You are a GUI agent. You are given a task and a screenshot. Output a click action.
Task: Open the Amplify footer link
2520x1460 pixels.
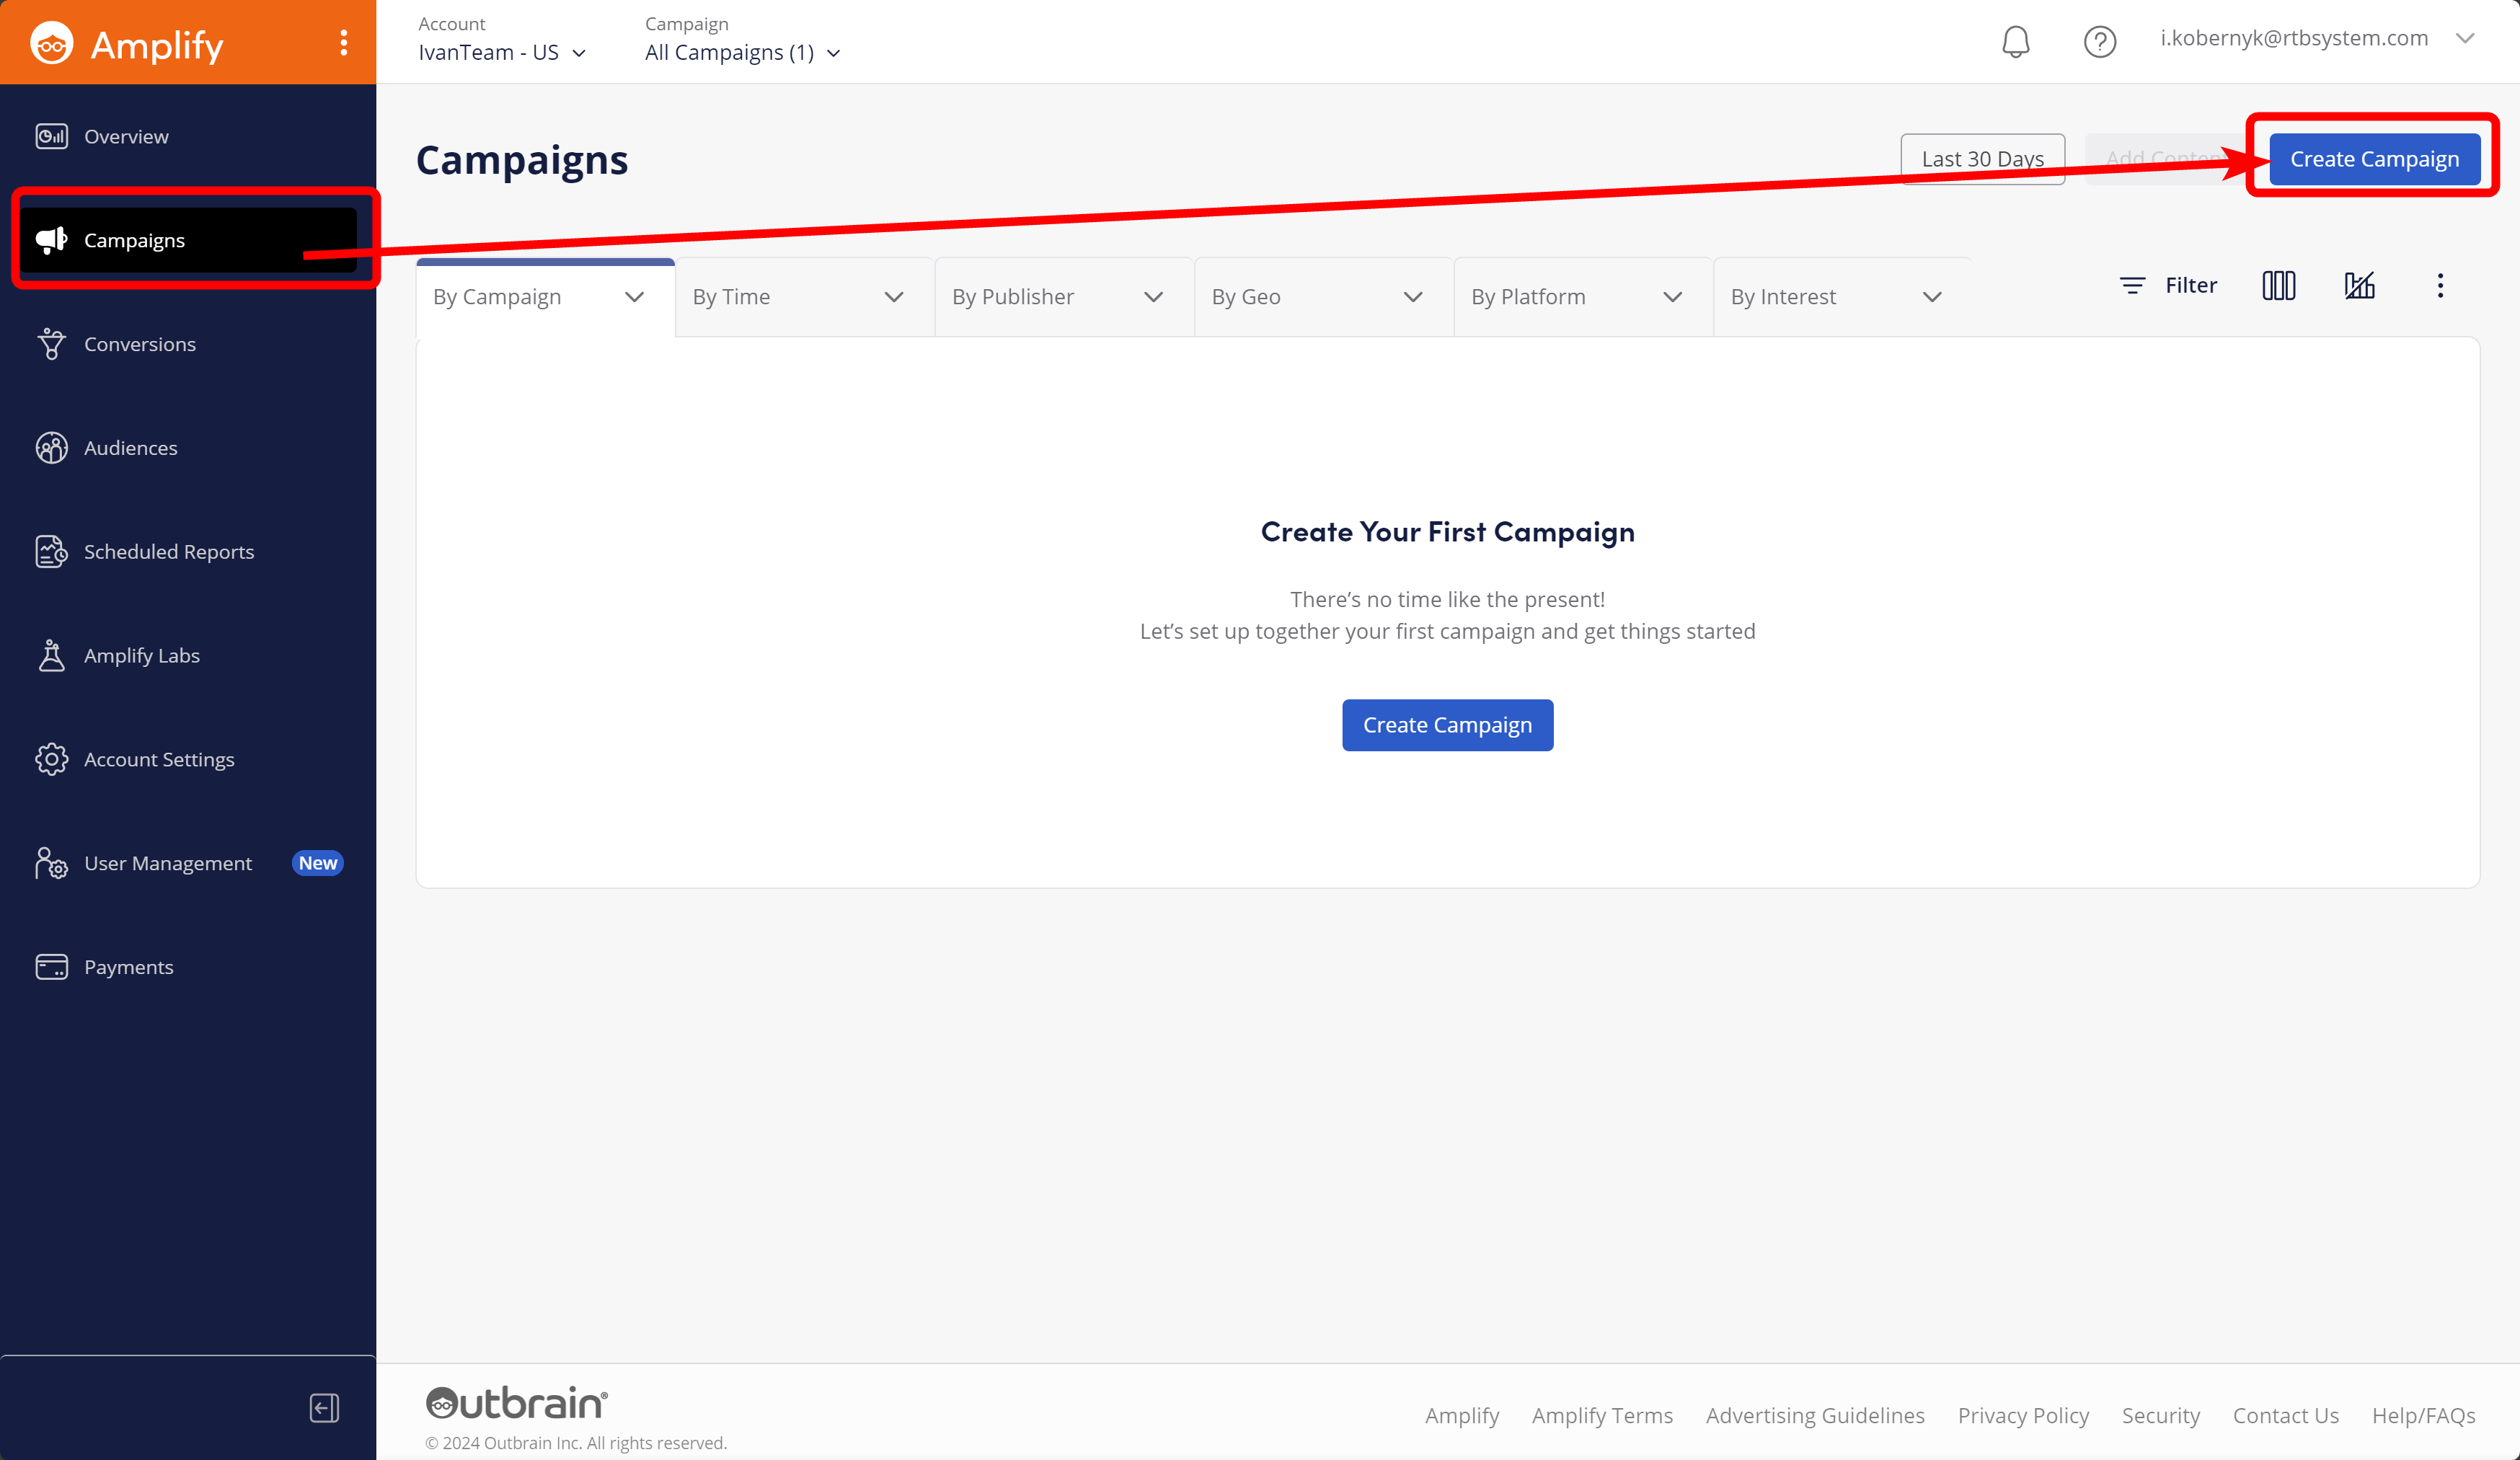click(x=1461, y=1415)
